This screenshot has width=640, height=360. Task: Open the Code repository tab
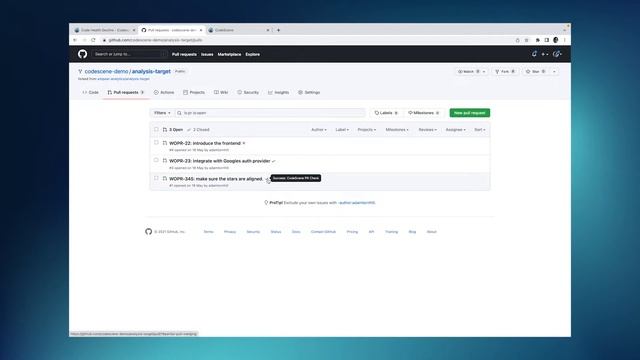(x=91, y=93)
